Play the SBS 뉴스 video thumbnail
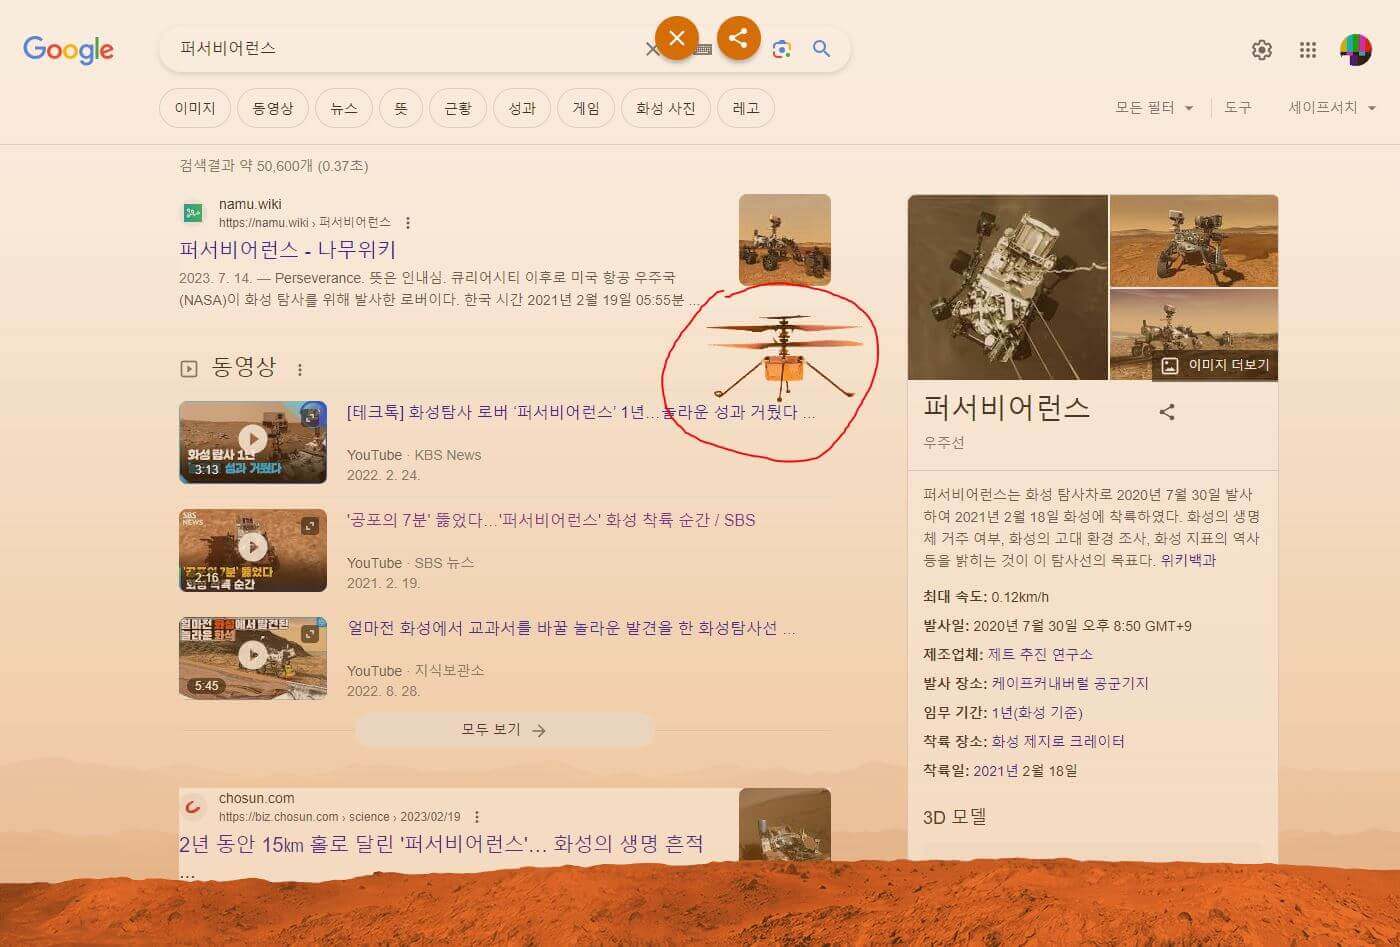 click(253, 550)
